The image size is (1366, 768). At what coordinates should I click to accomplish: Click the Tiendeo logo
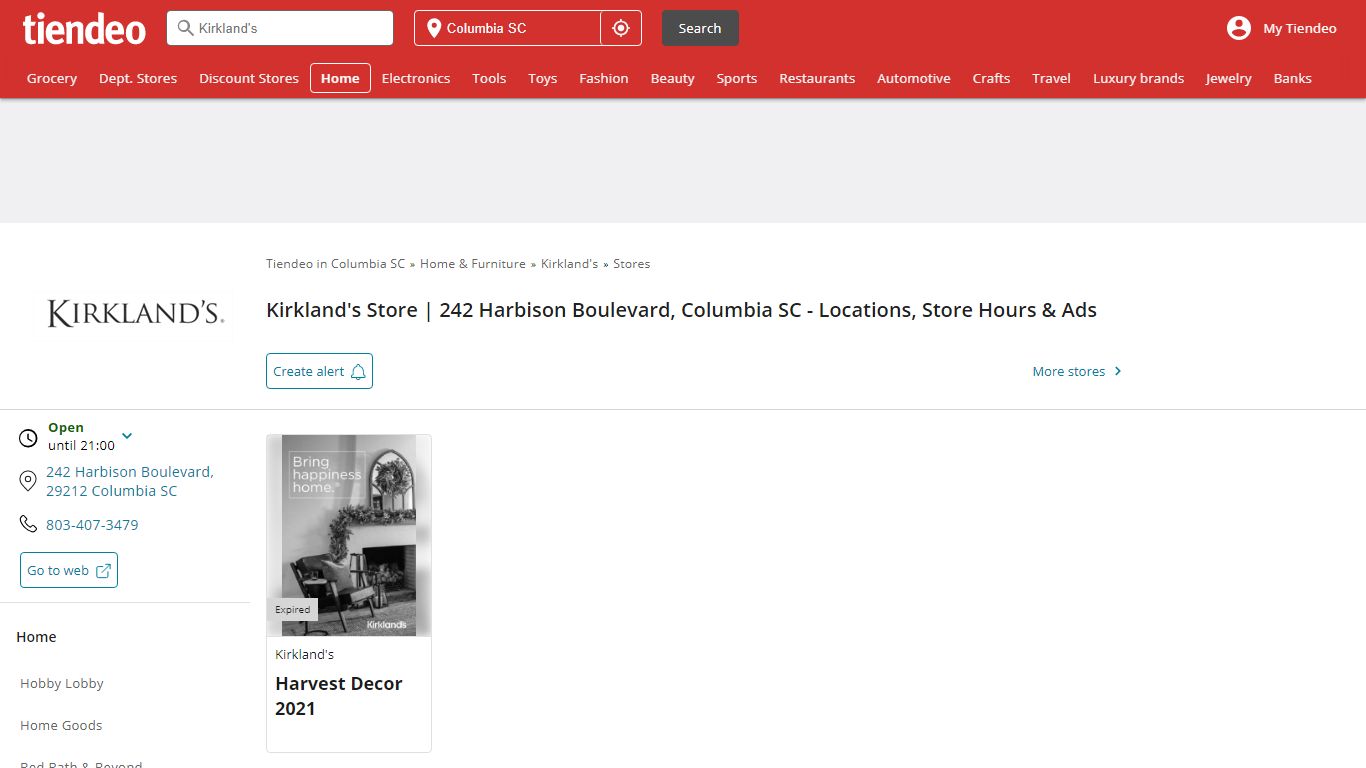tap(84, 28)
